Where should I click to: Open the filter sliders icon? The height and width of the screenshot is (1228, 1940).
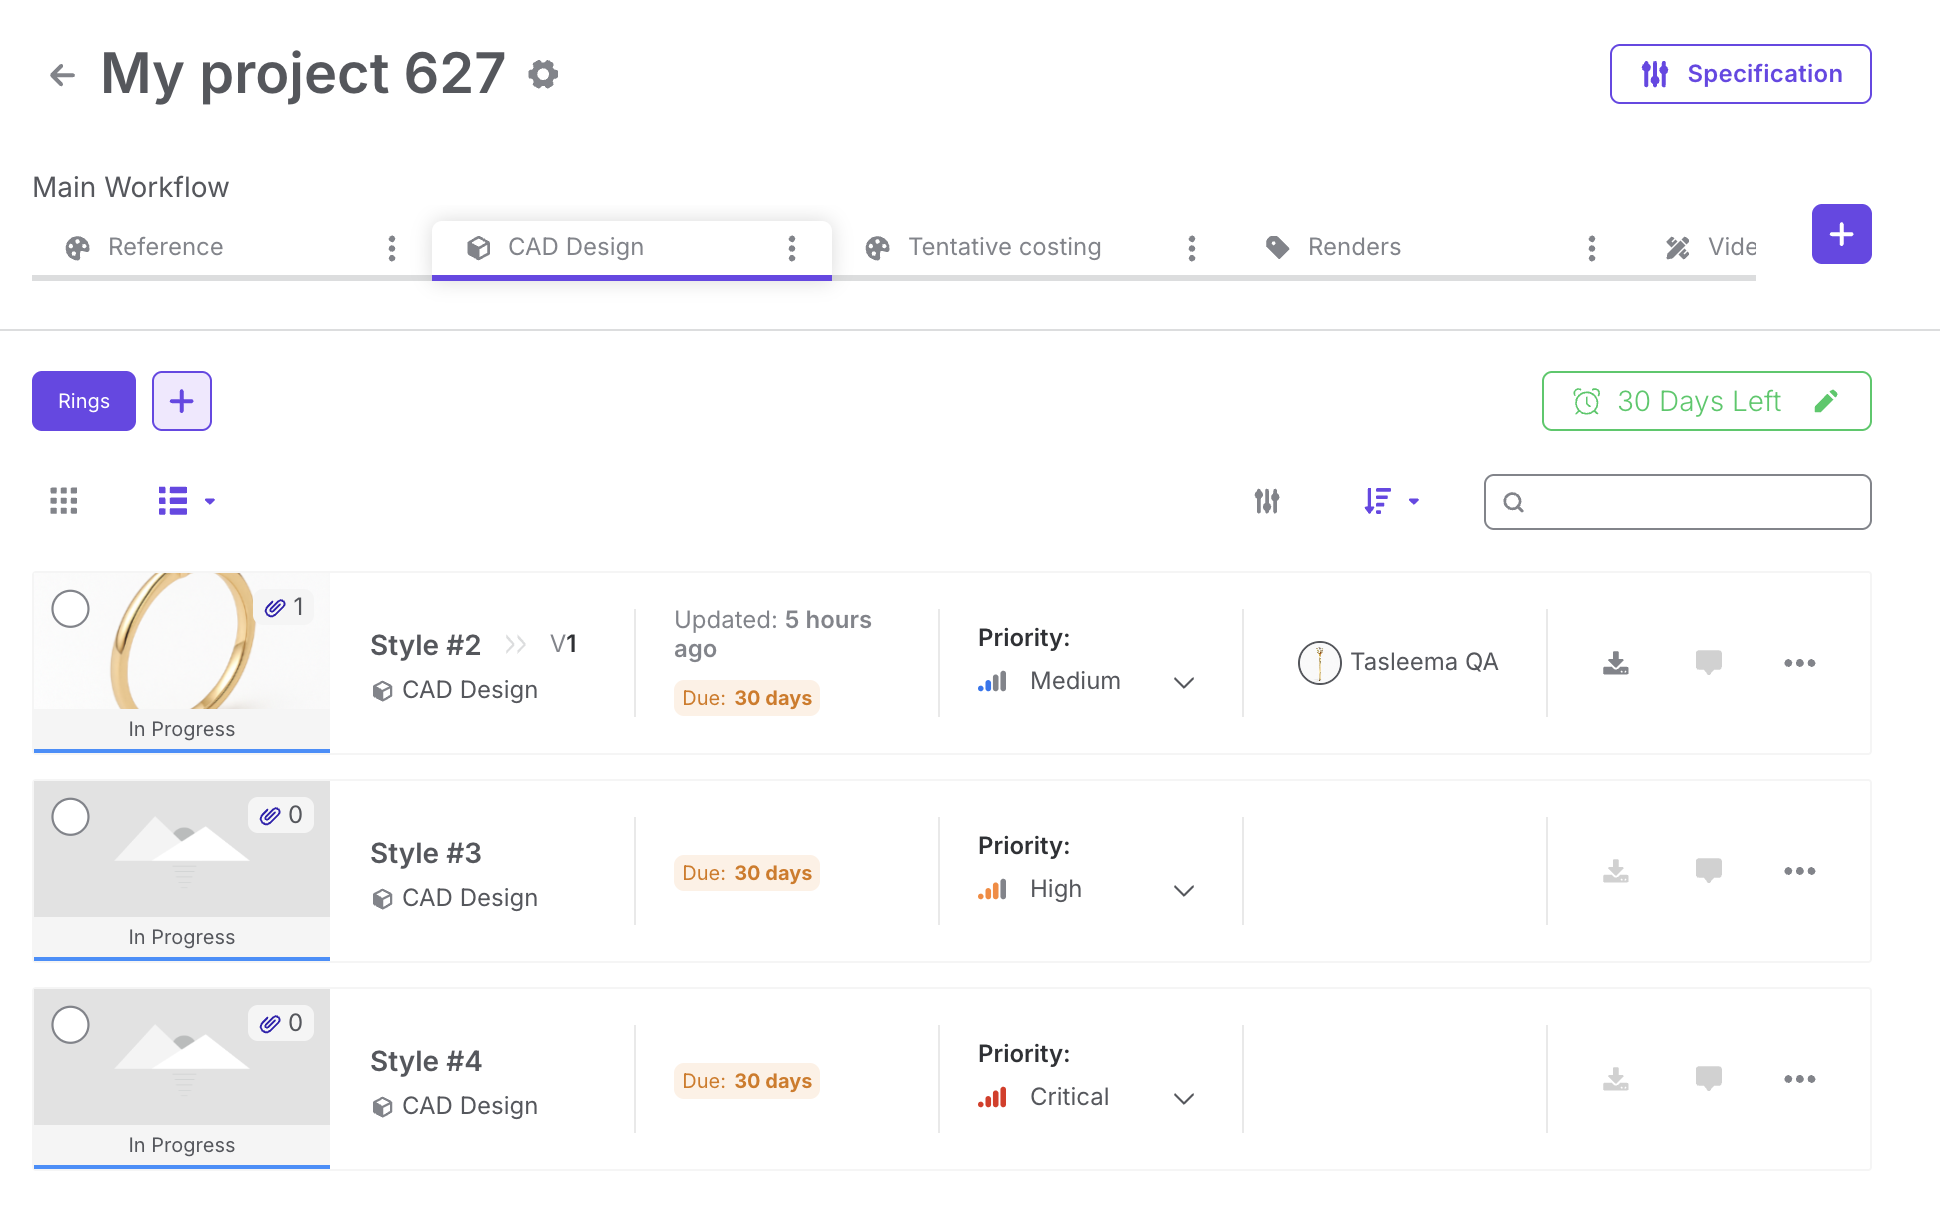pos(1267,501)
